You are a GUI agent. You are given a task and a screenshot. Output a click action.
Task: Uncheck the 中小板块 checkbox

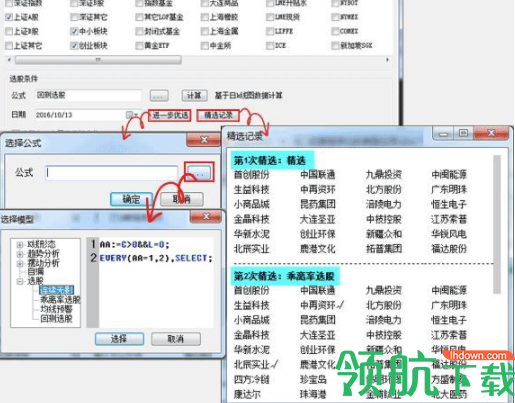click(x=74, y=31)
